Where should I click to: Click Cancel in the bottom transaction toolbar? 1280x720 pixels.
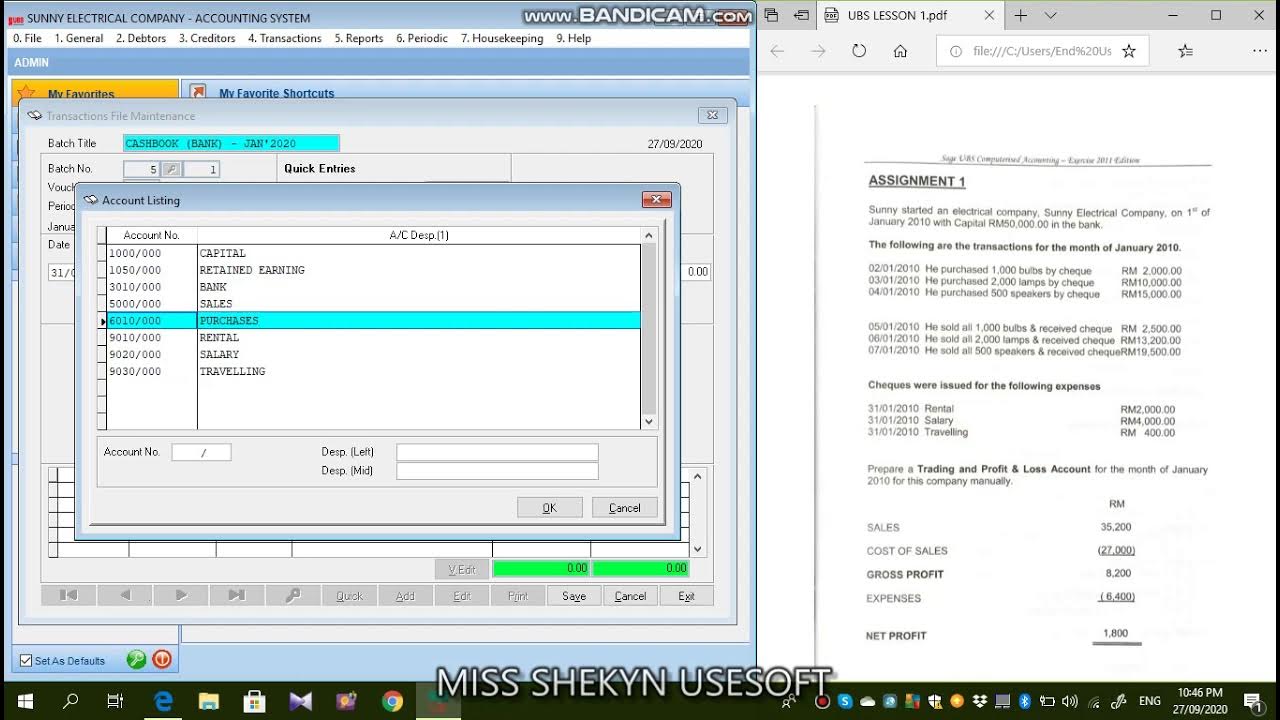(x=630, y=595)
